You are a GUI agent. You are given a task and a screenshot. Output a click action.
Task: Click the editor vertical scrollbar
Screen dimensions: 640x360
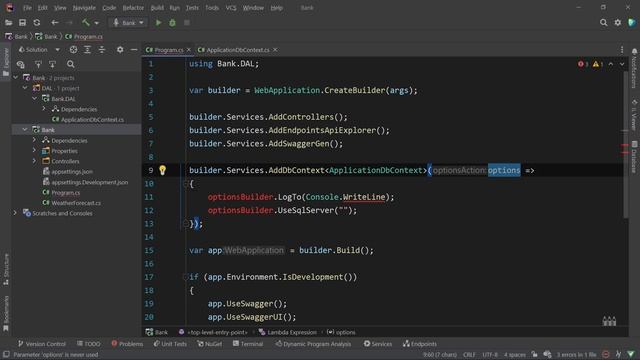point(625,145)
